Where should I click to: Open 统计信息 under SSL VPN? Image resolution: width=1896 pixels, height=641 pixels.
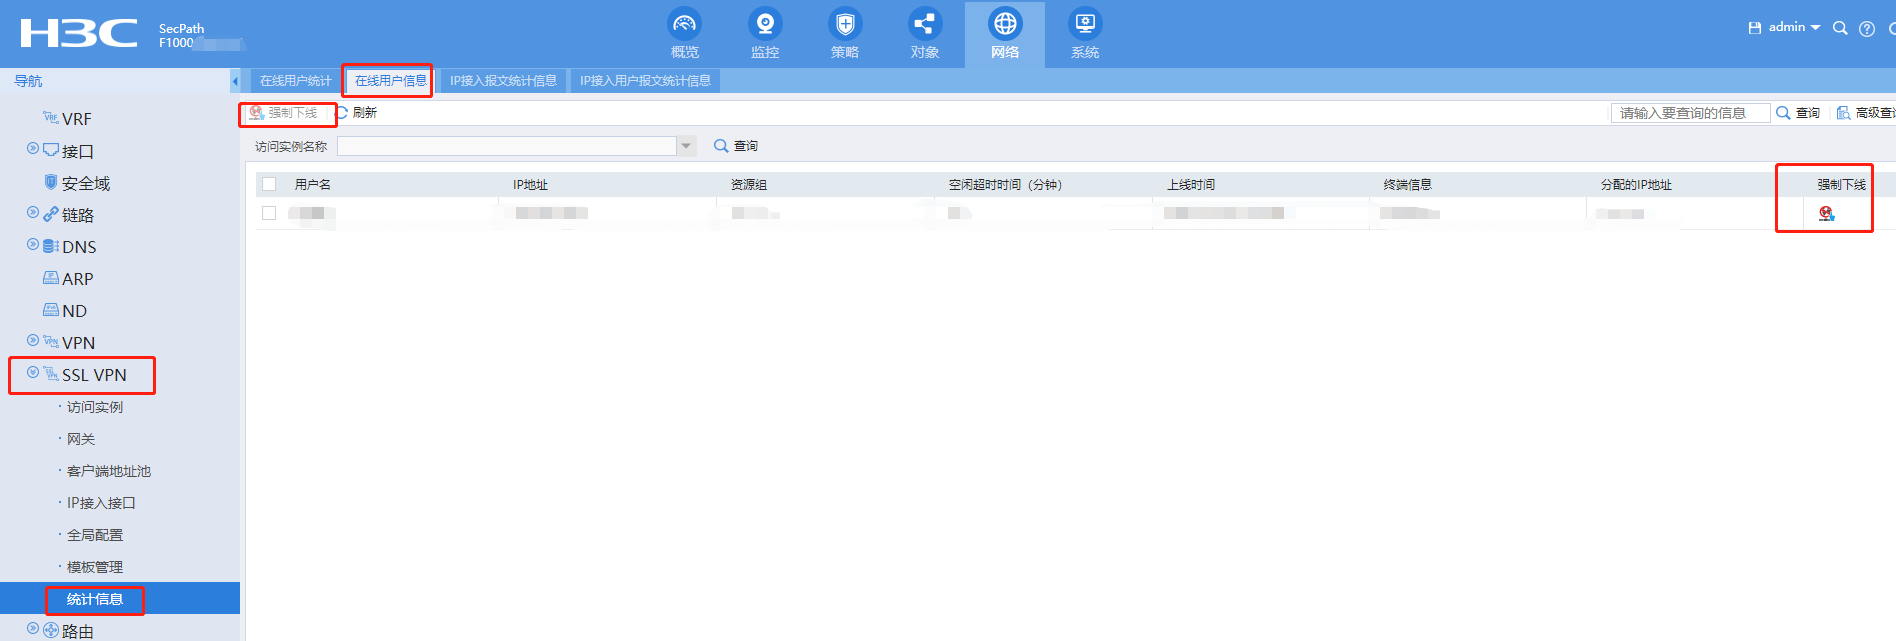coord(95,599)
